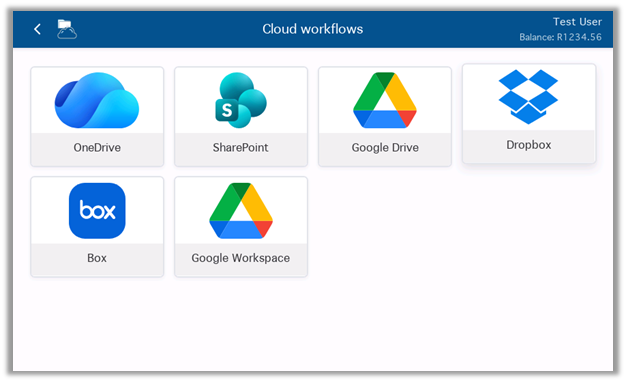The height and width of the screenshot is (382, 626).
Task: Click the Dropbox label
Action: tap(529, 145)
